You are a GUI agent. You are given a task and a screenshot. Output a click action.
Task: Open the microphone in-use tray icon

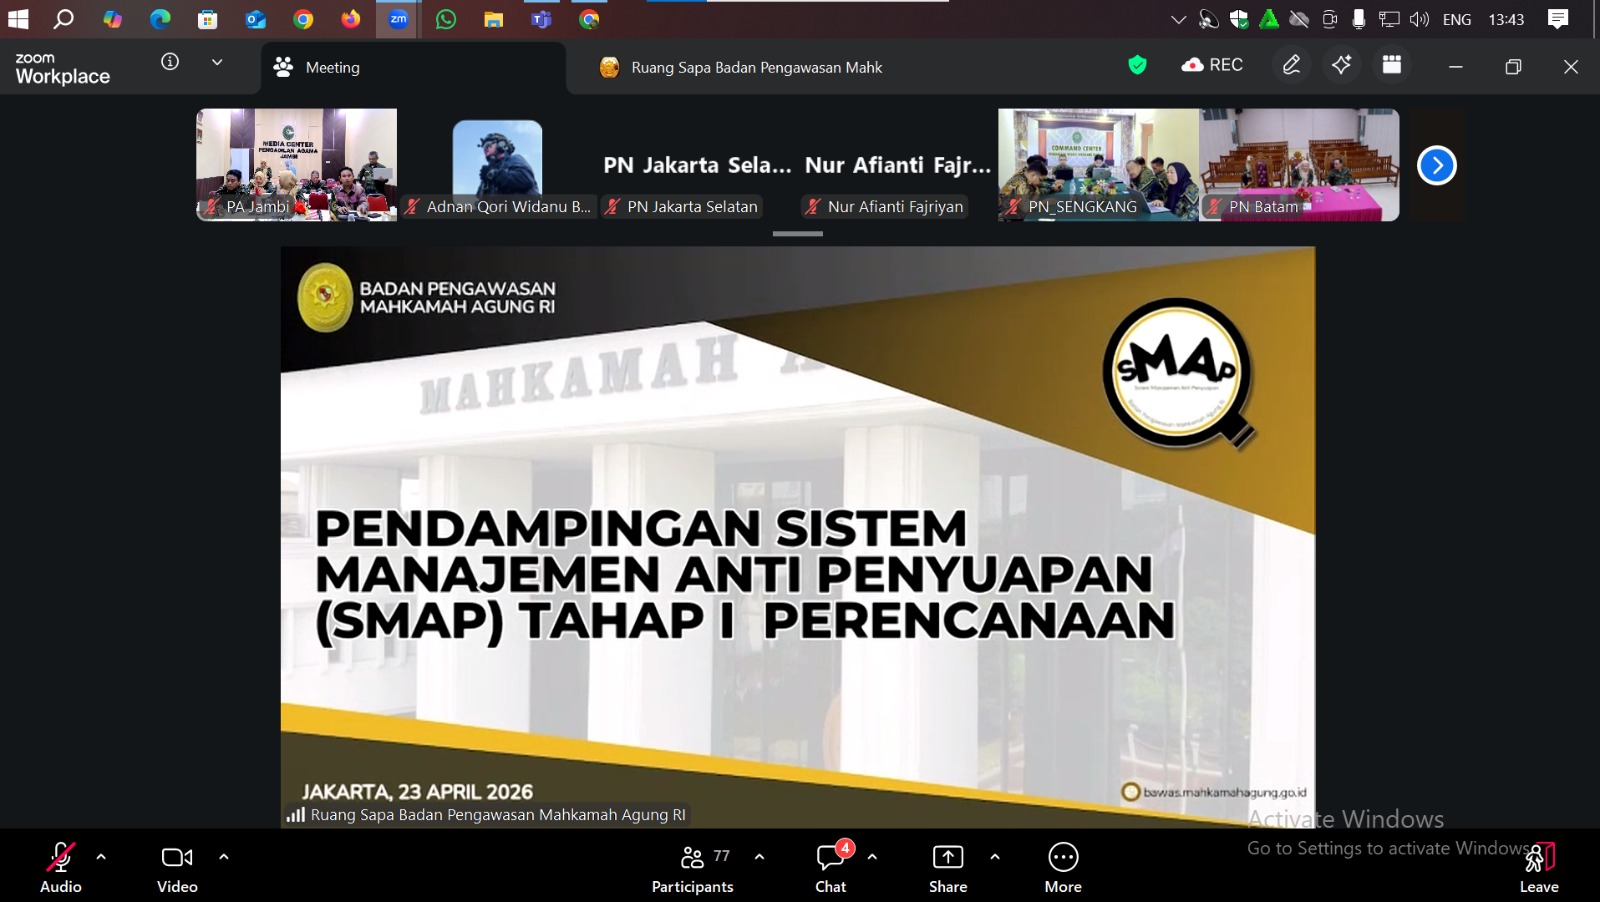1359,19
